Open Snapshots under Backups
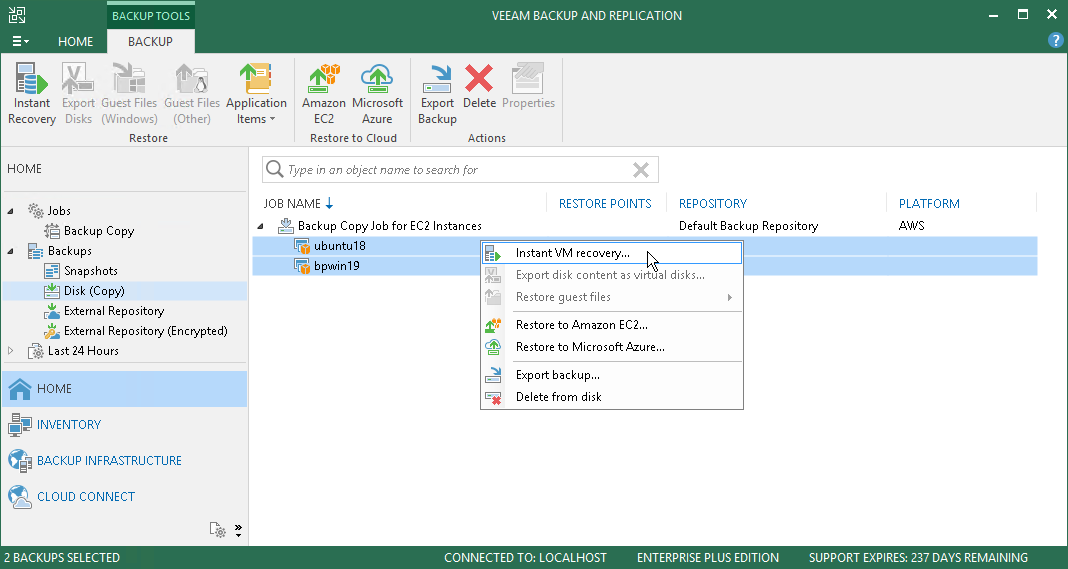Screen dimensions: 1068x569 91,271
